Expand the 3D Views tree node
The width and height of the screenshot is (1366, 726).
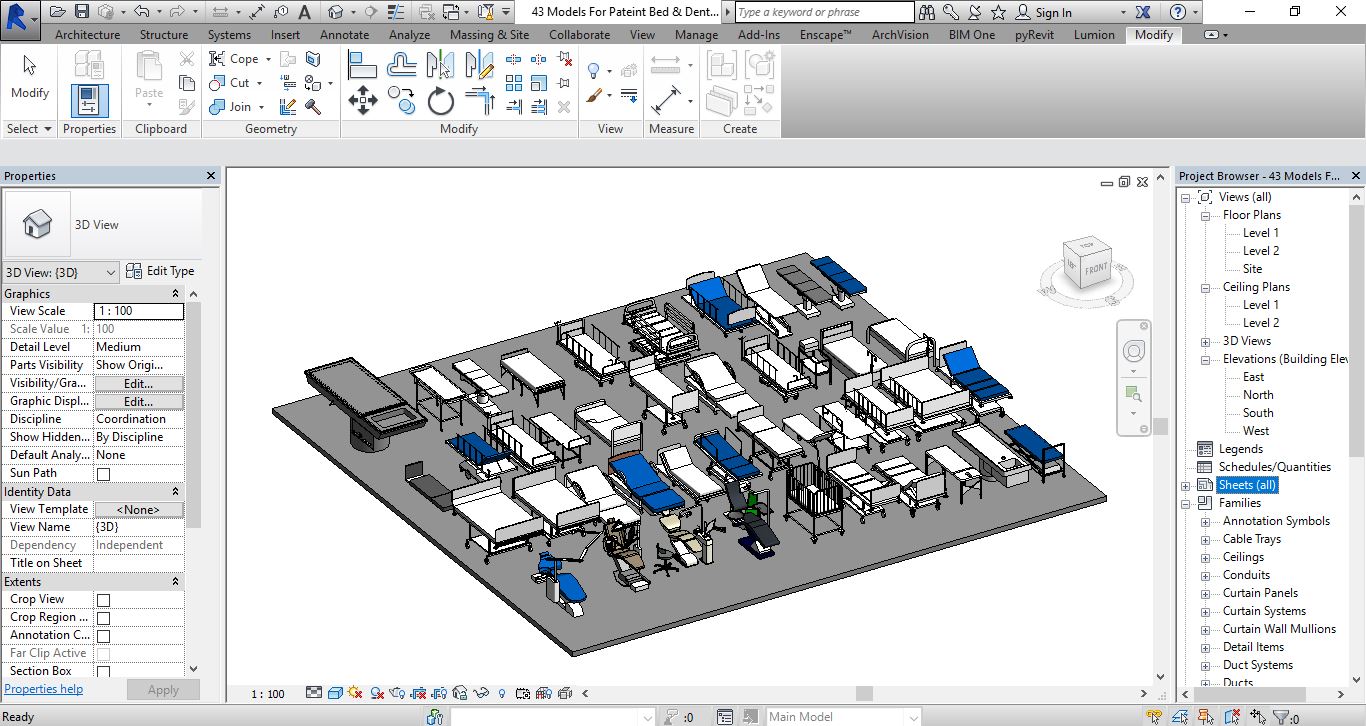click(x=1205, y=341)
